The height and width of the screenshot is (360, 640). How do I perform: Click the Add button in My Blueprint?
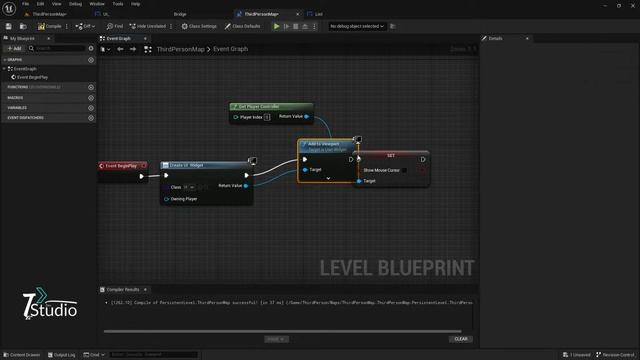[x=14, y=48]
